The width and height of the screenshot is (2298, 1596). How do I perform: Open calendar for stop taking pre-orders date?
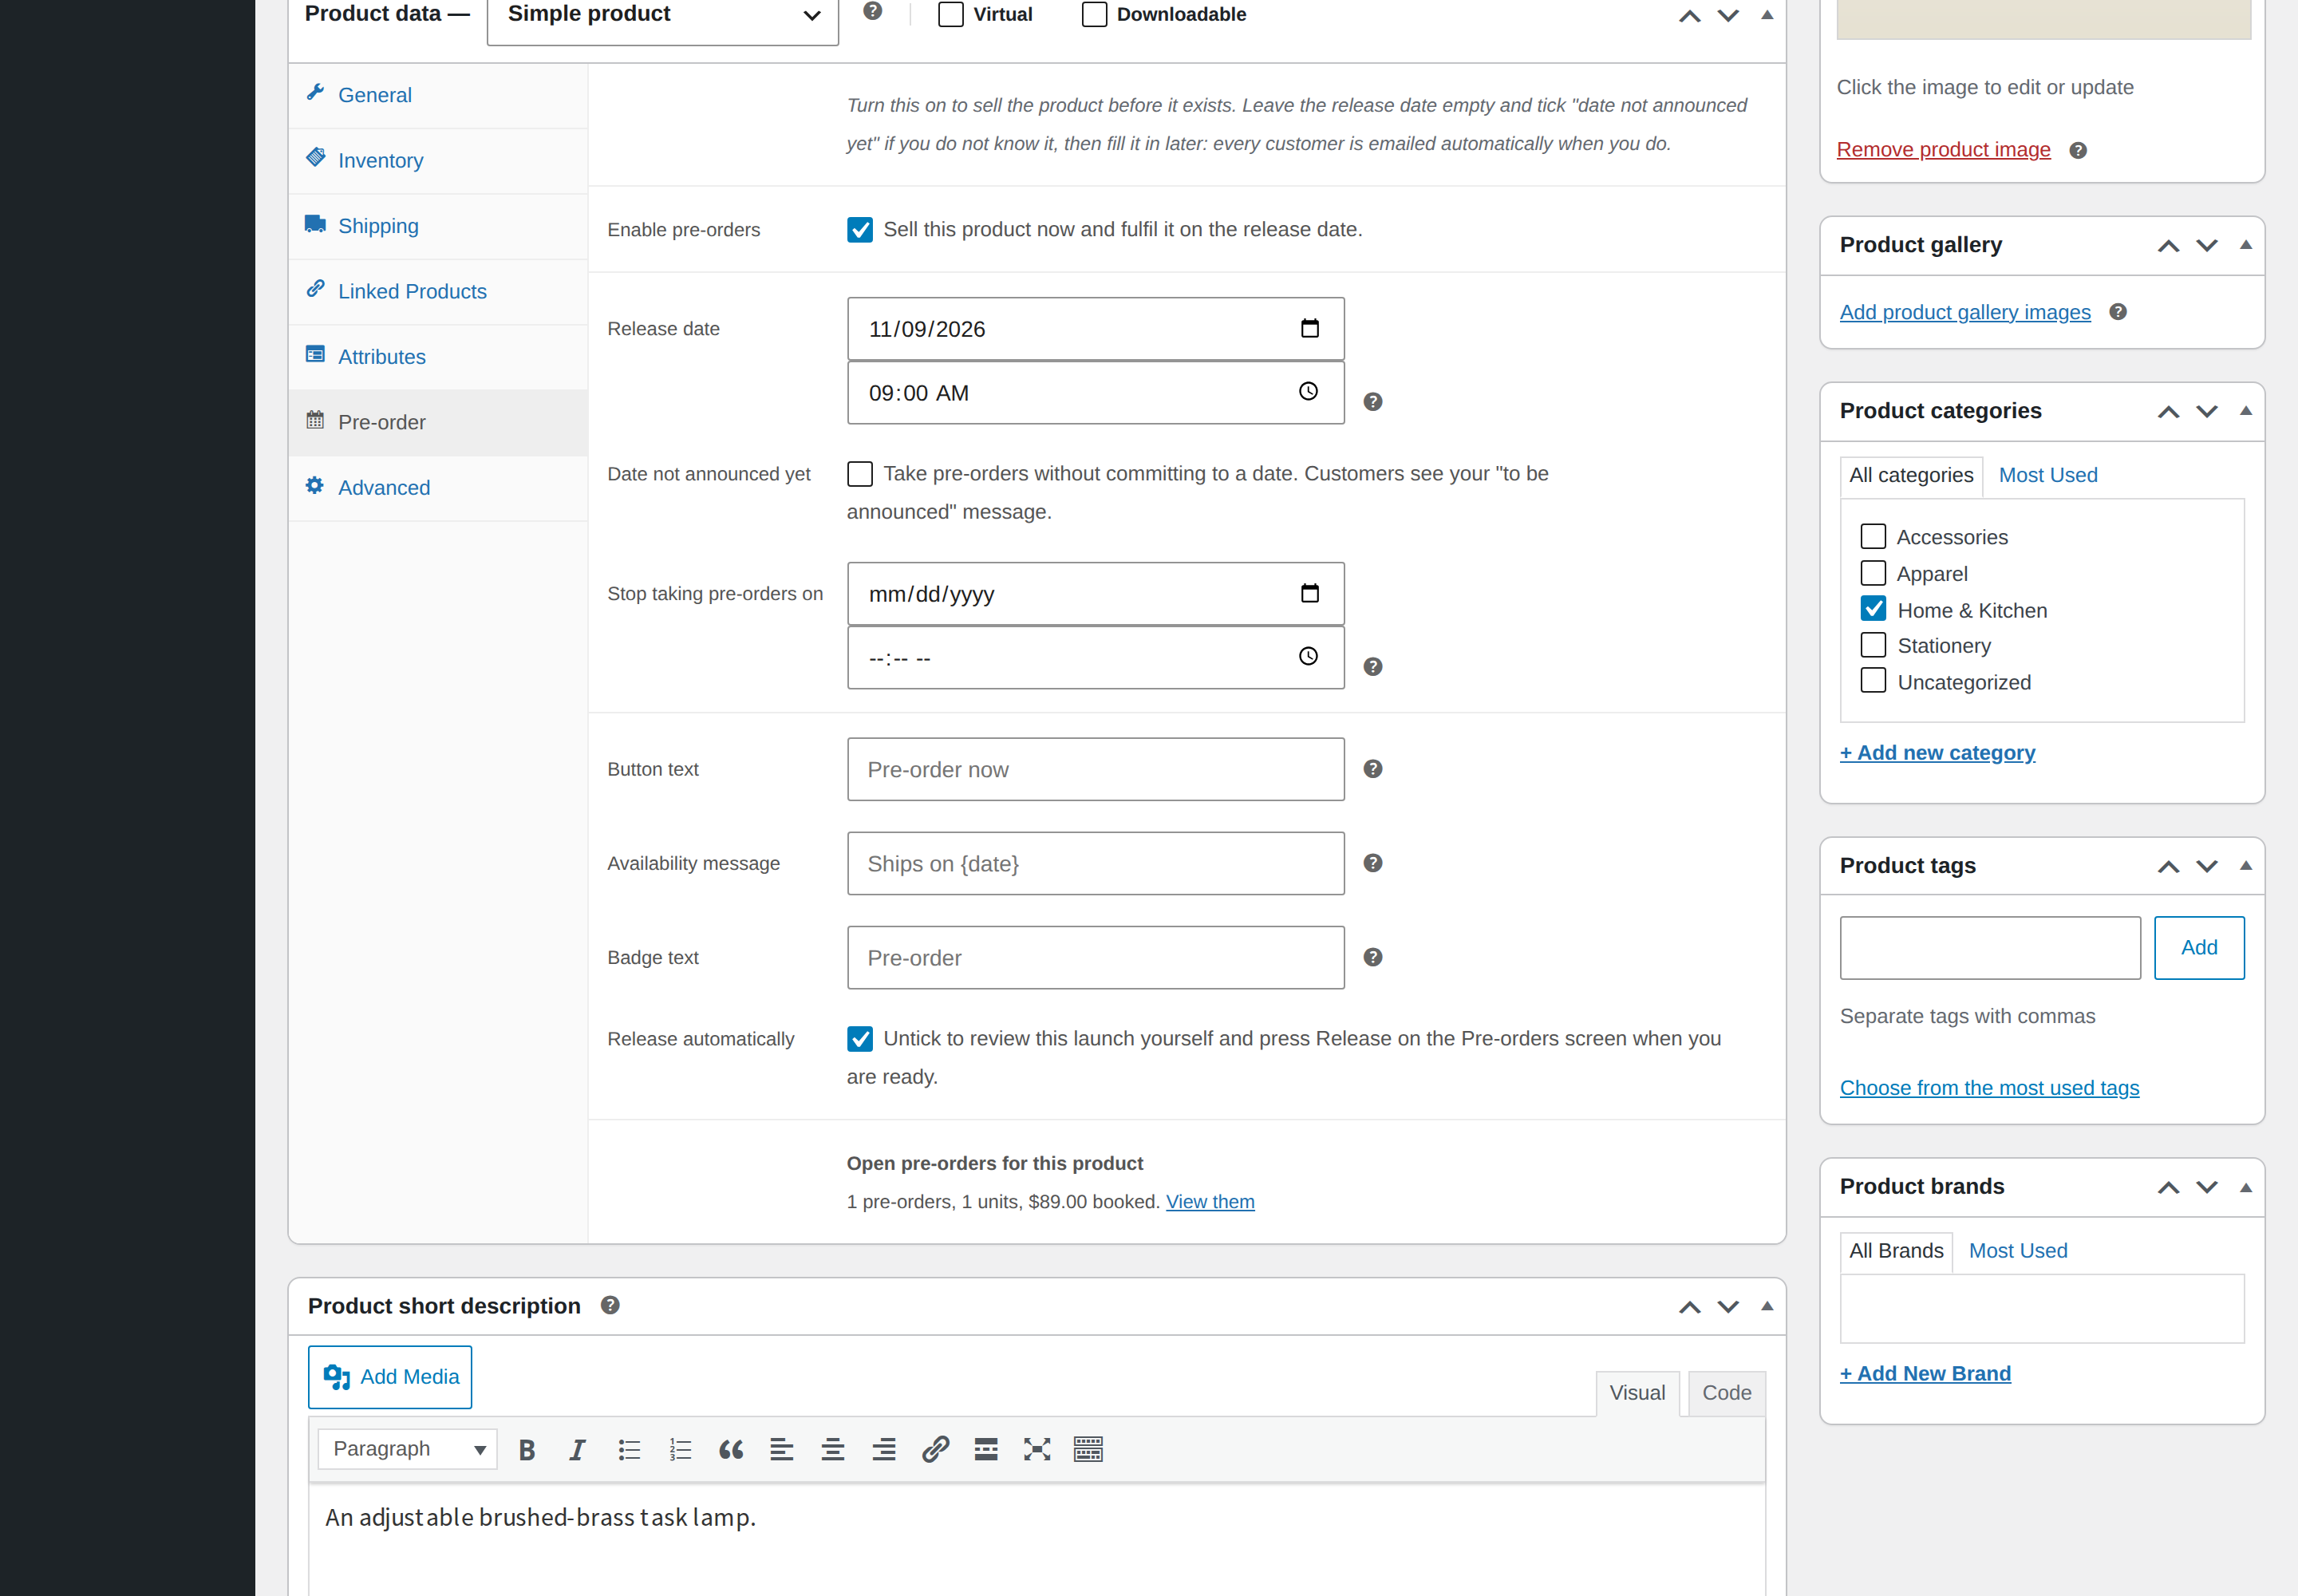point(1310,593)
